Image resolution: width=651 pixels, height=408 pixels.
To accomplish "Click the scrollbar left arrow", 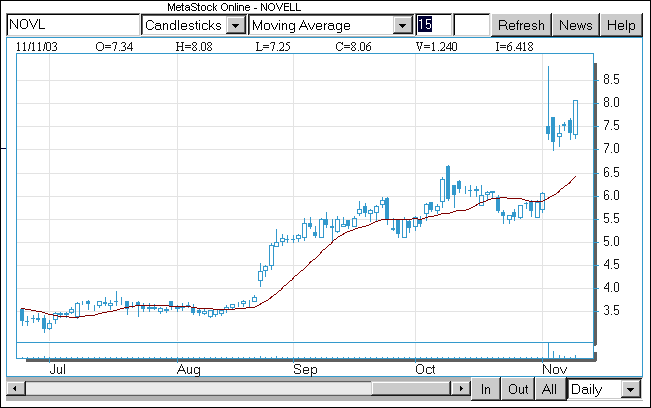I will [x=15, y=388].
